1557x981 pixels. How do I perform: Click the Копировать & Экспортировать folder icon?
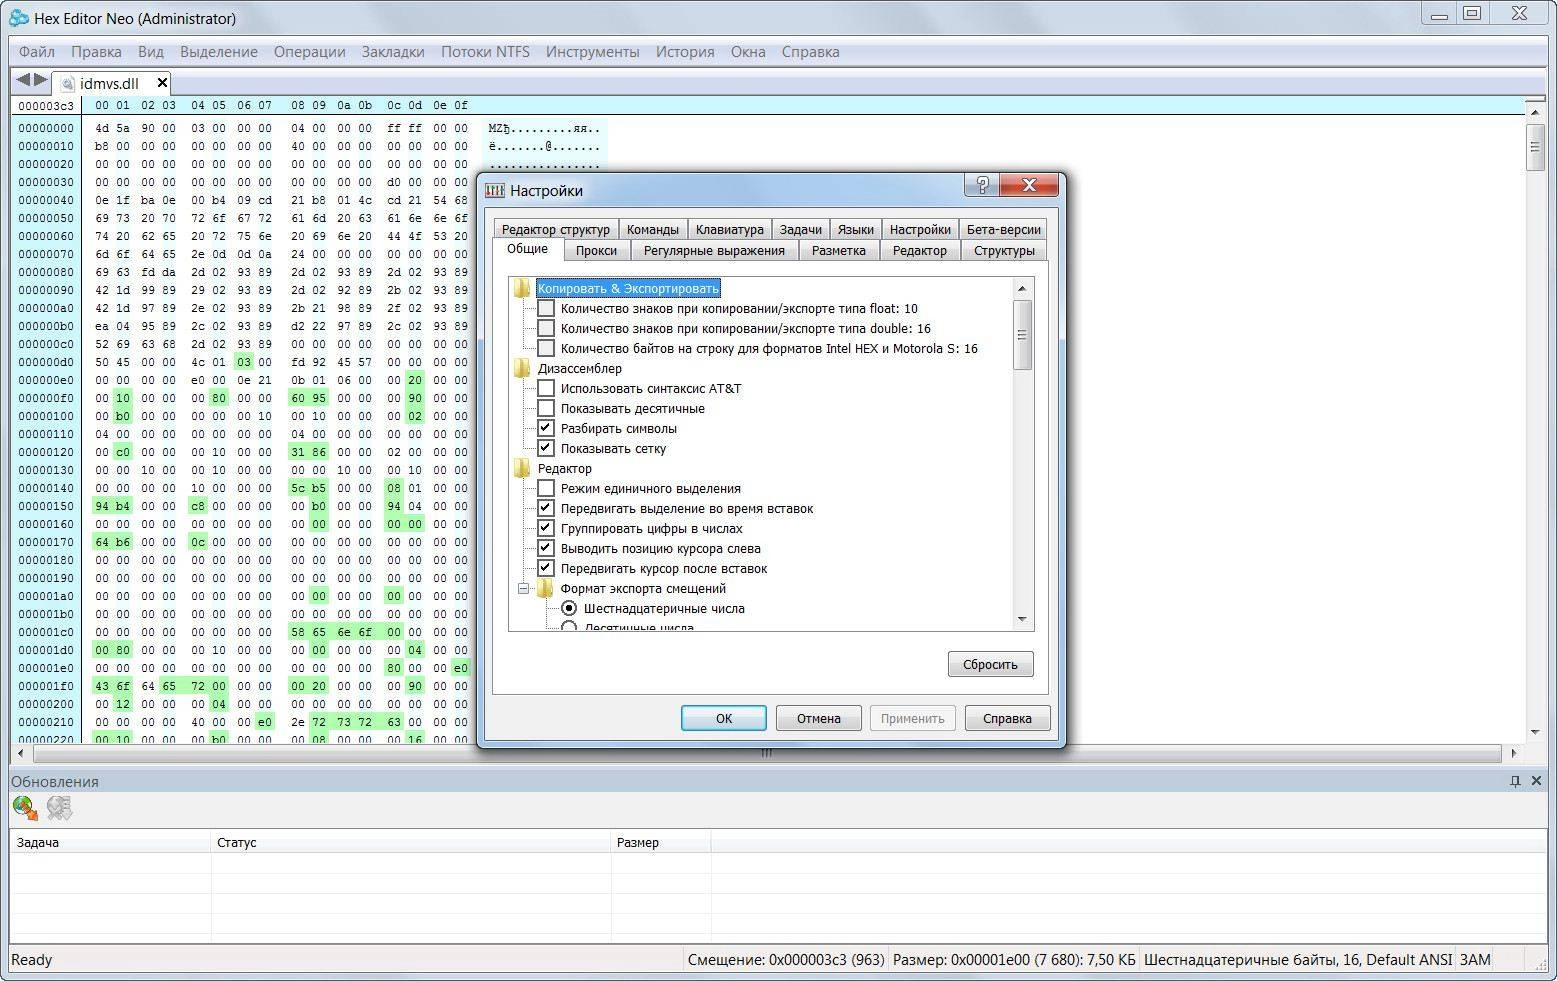coord(522,288)
